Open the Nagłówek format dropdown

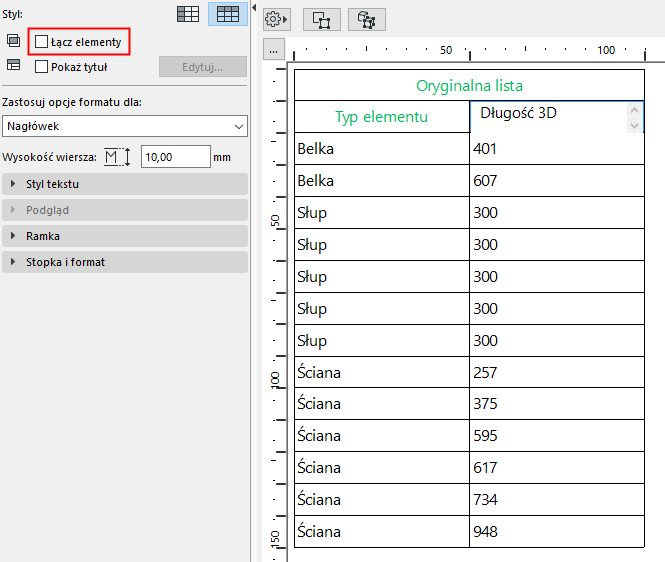point(125,126)
